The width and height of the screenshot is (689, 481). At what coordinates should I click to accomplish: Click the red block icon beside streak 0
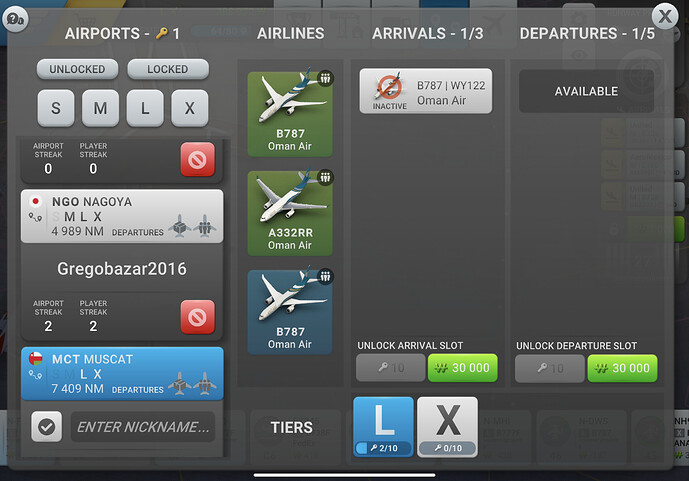coord(197,159)
